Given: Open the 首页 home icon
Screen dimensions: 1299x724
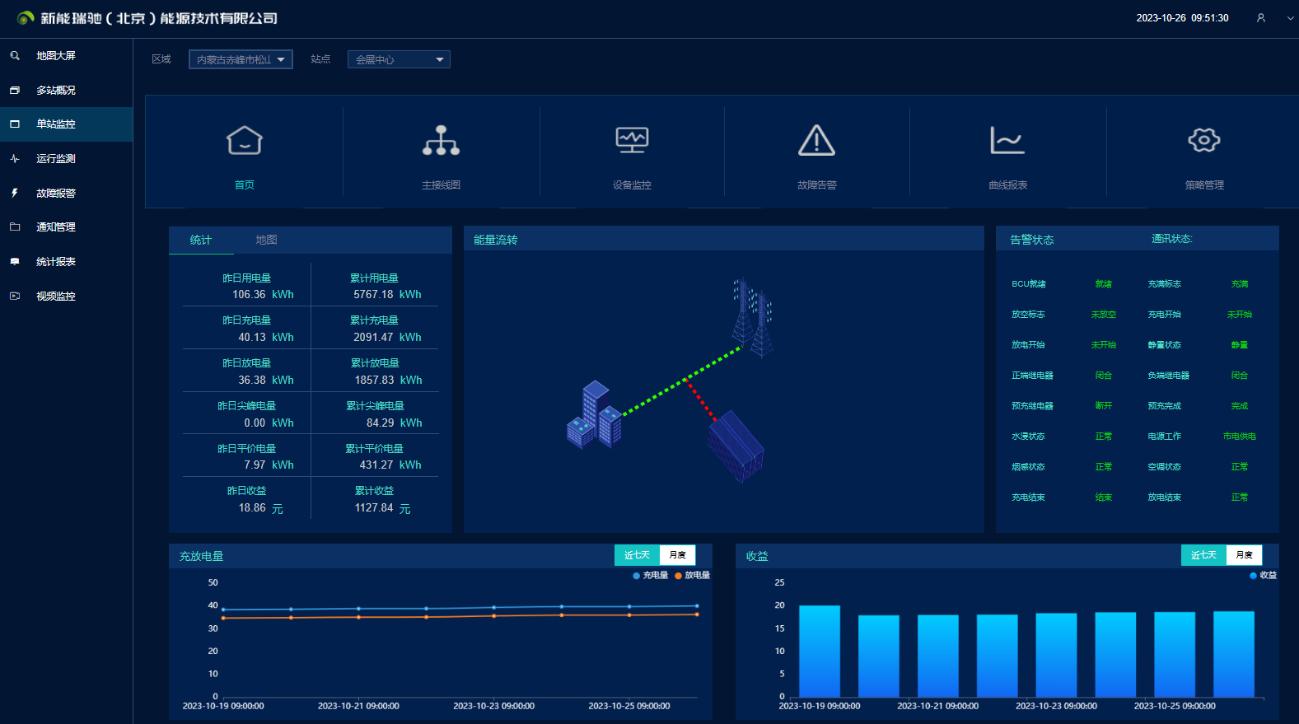Looking at the screenshot, I should coord(244,141).
